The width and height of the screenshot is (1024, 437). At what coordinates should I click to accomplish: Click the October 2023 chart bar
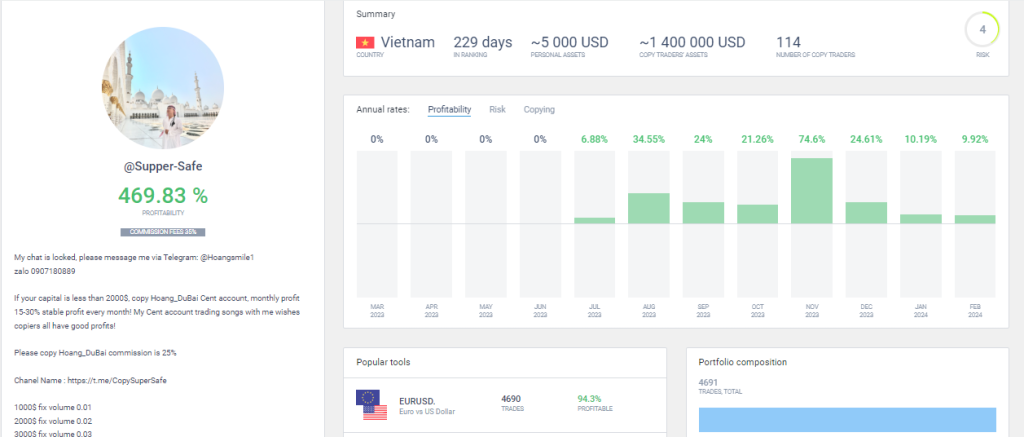[758, 214]
